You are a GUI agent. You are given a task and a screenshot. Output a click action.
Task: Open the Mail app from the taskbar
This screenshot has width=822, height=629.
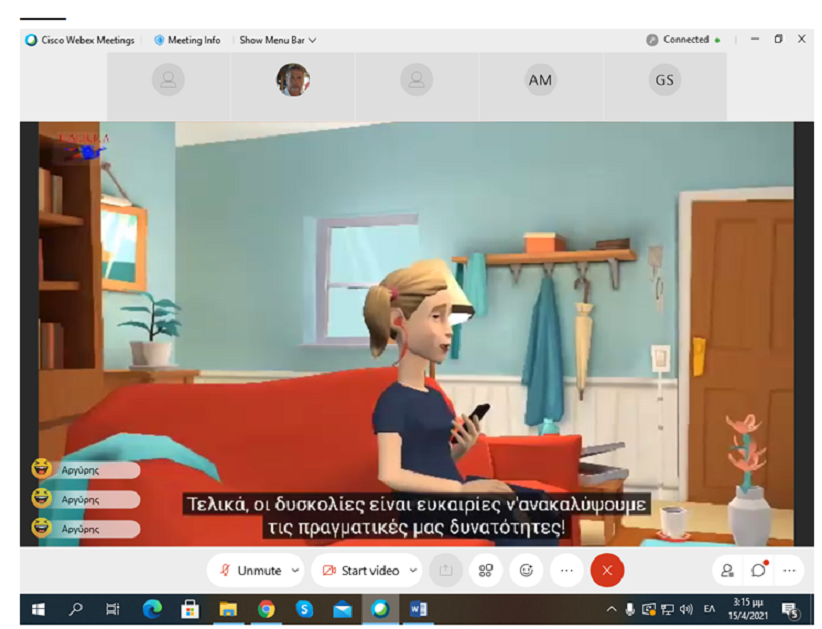pos(342,609)
